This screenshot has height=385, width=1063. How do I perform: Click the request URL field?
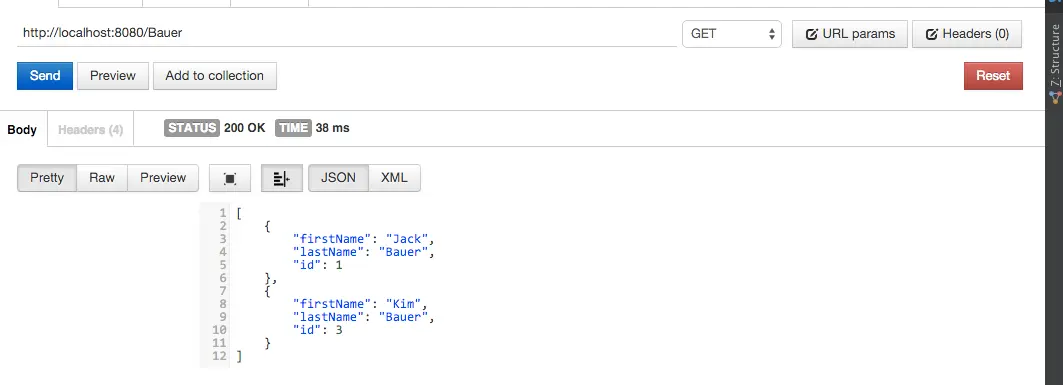(346, 33)
